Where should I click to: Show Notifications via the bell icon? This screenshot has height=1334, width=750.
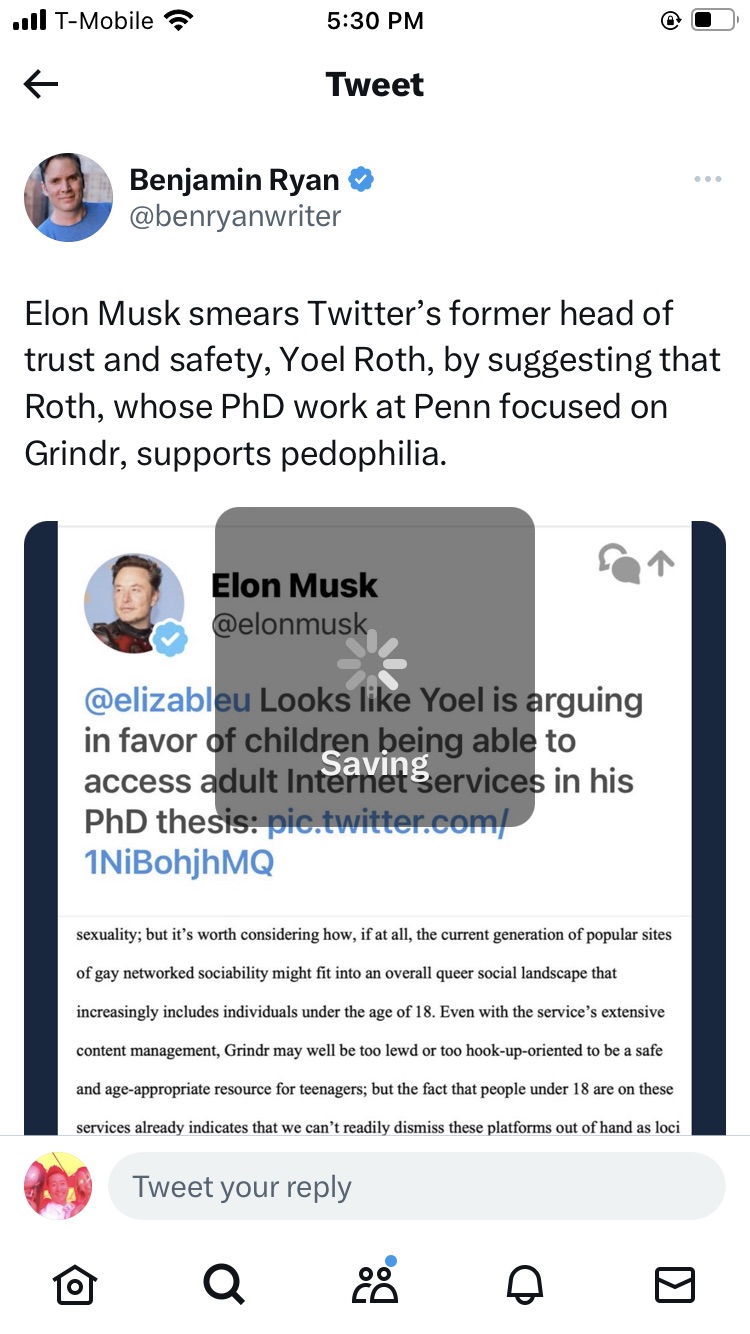[x=526, y=1284]
